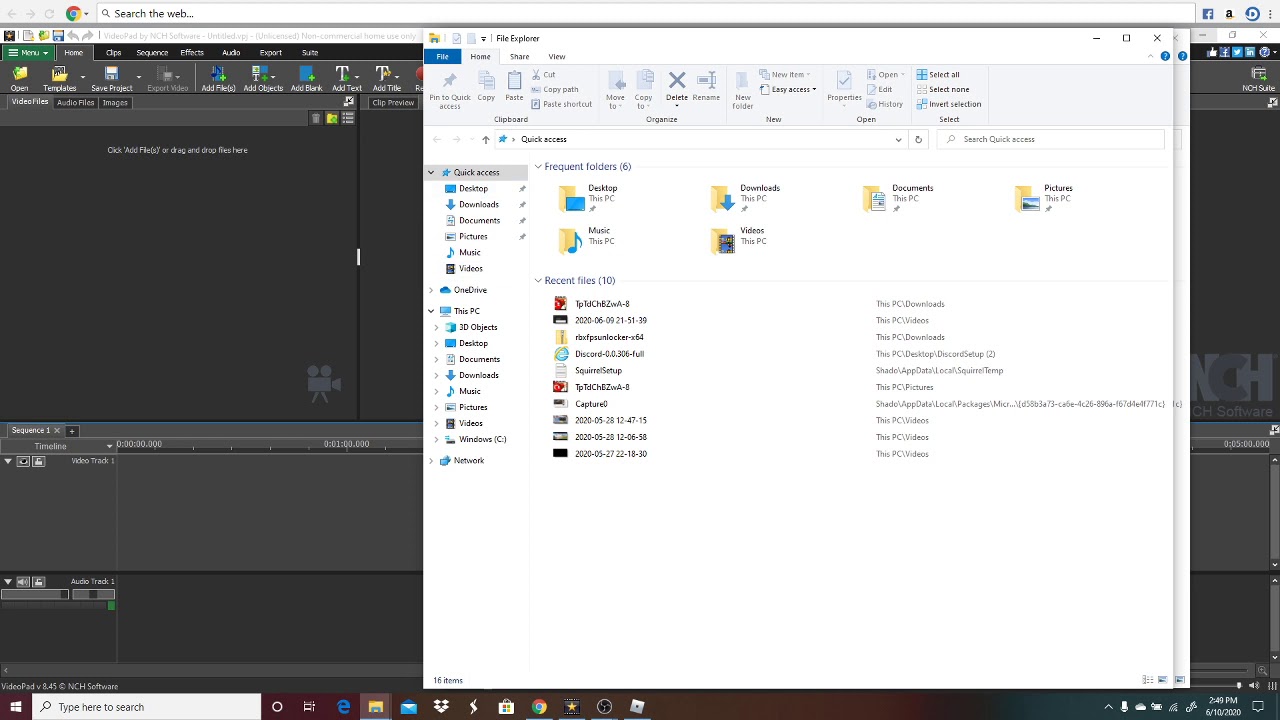Viewport: 1280px width, 720px height.
Task: Open Easy access dropdown in ribbon
Action: coord(788,89)
